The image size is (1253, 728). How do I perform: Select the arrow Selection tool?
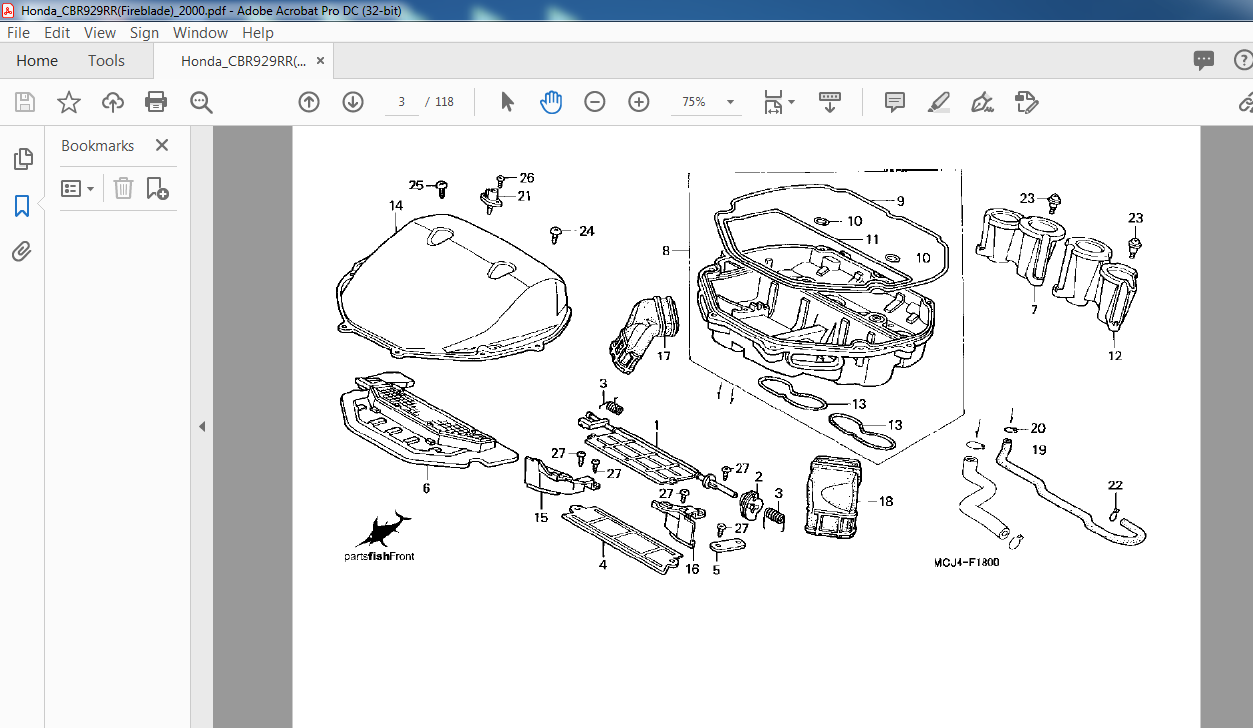point(507,102)
